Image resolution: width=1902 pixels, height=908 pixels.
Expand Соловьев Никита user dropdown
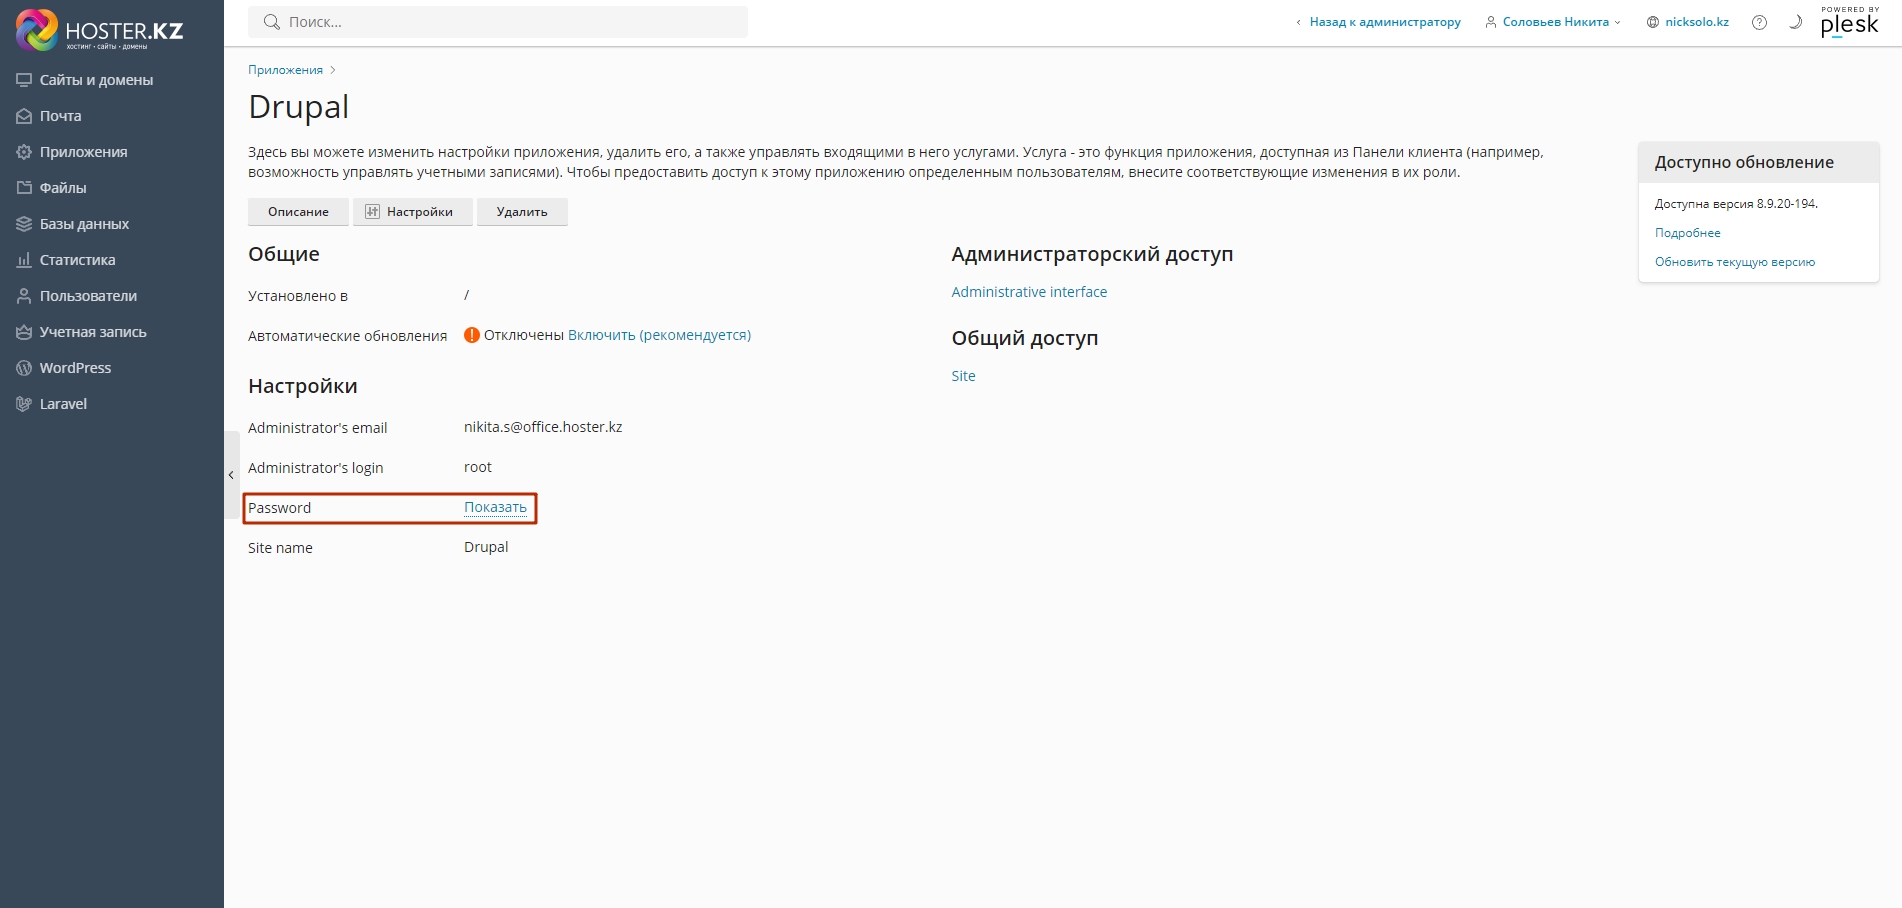click(x=1554, y=22)
